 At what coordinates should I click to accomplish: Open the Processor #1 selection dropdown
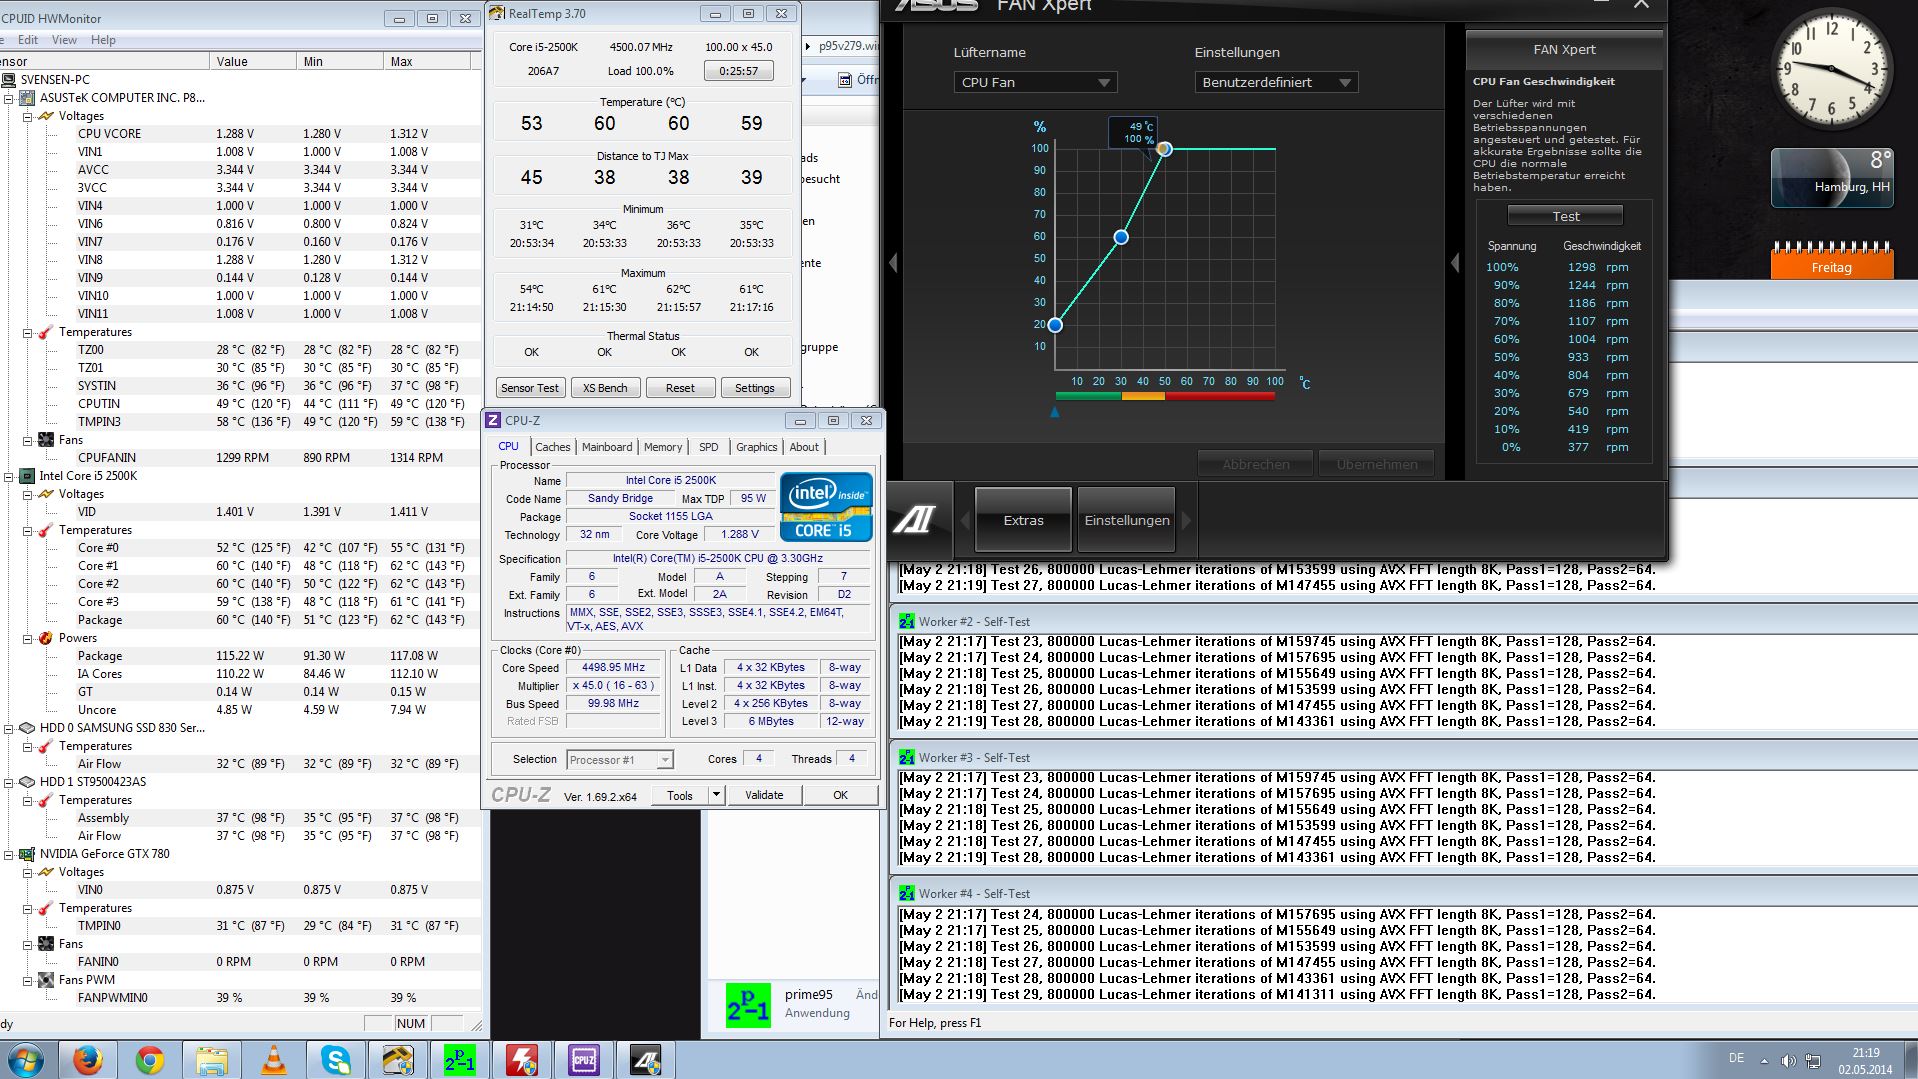click(x=620, y=760)
